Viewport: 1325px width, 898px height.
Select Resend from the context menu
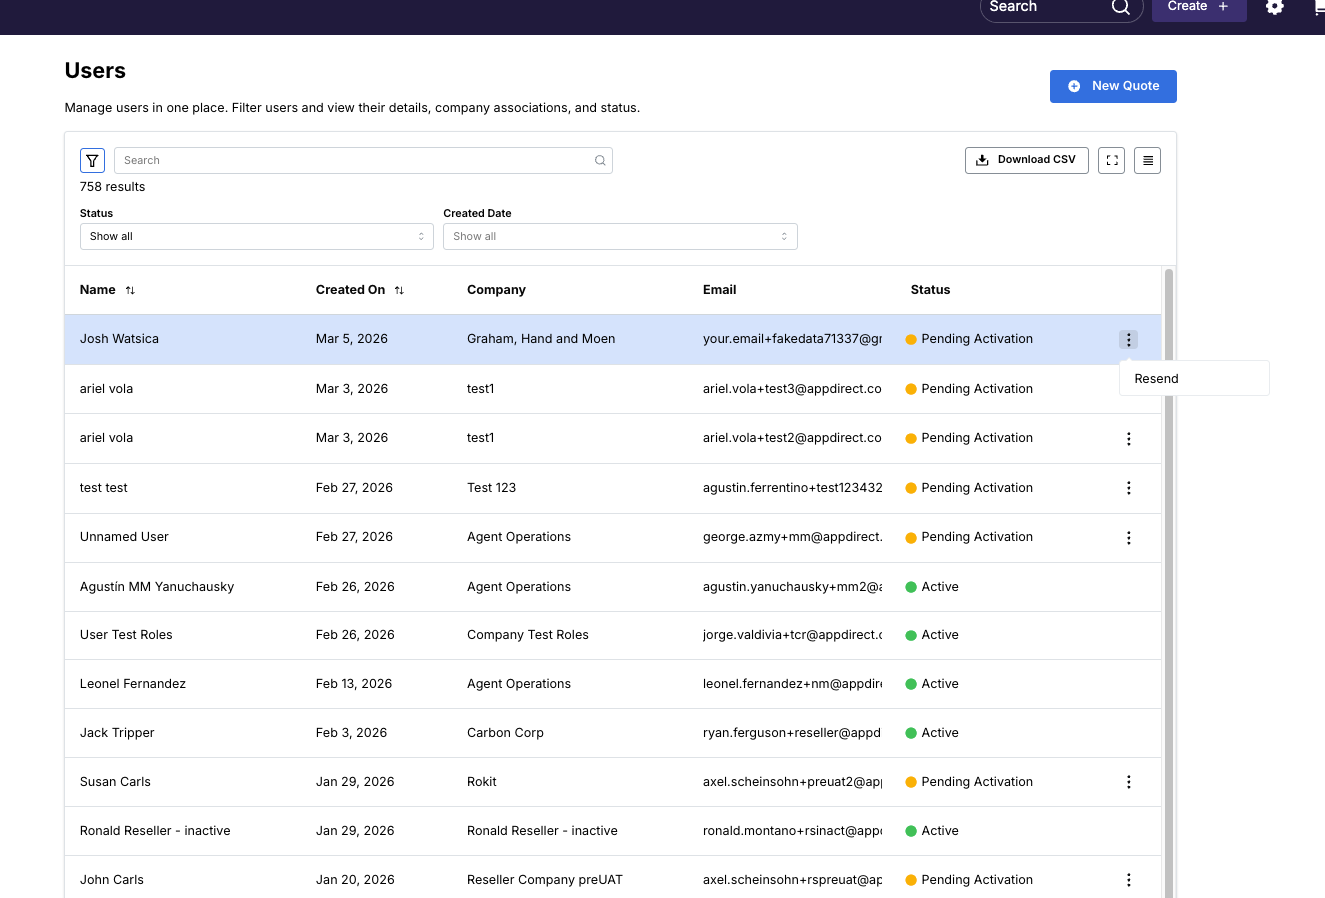(x=1157, y=379)
